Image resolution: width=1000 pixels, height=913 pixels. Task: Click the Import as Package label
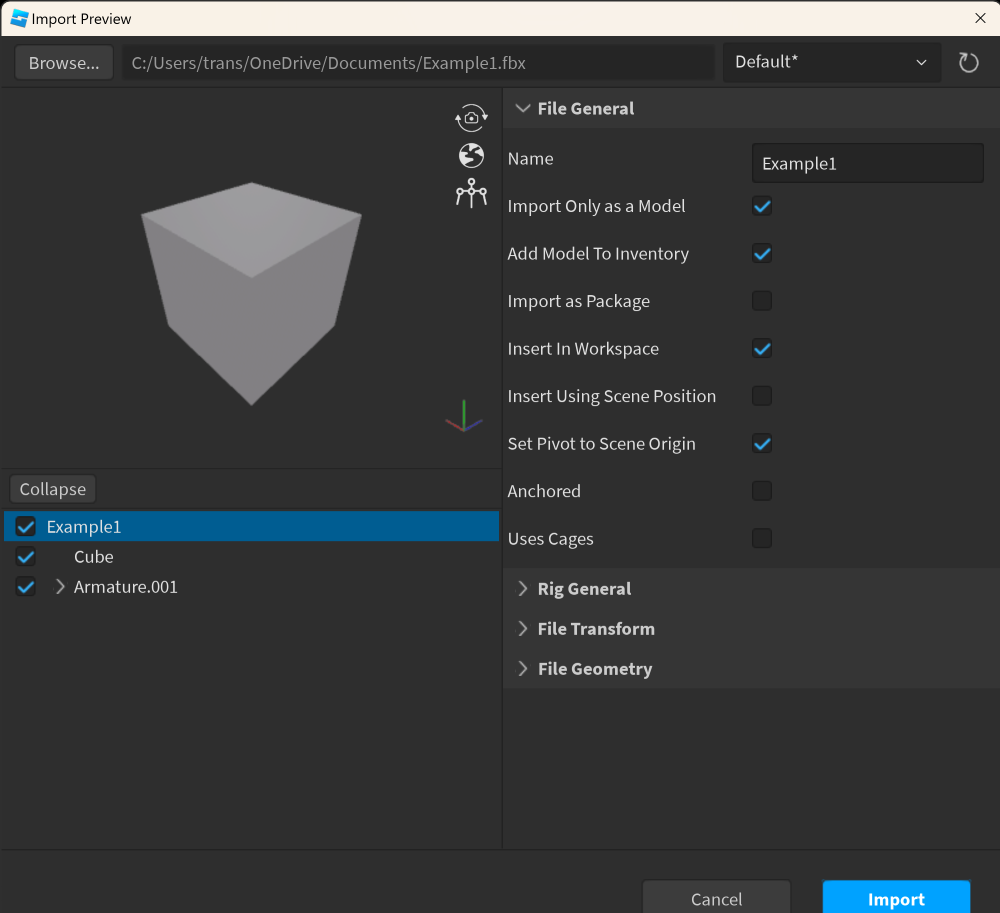coord(578,301)
